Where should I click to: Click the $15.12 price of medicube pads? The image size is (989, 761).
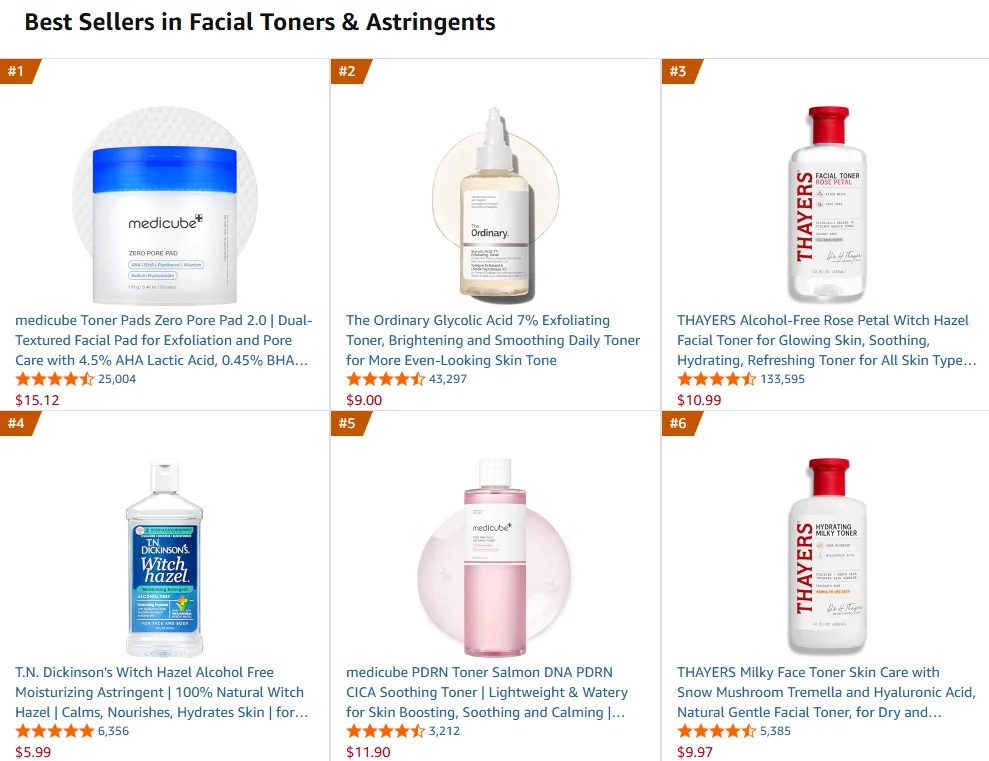(x=37, y=400)
